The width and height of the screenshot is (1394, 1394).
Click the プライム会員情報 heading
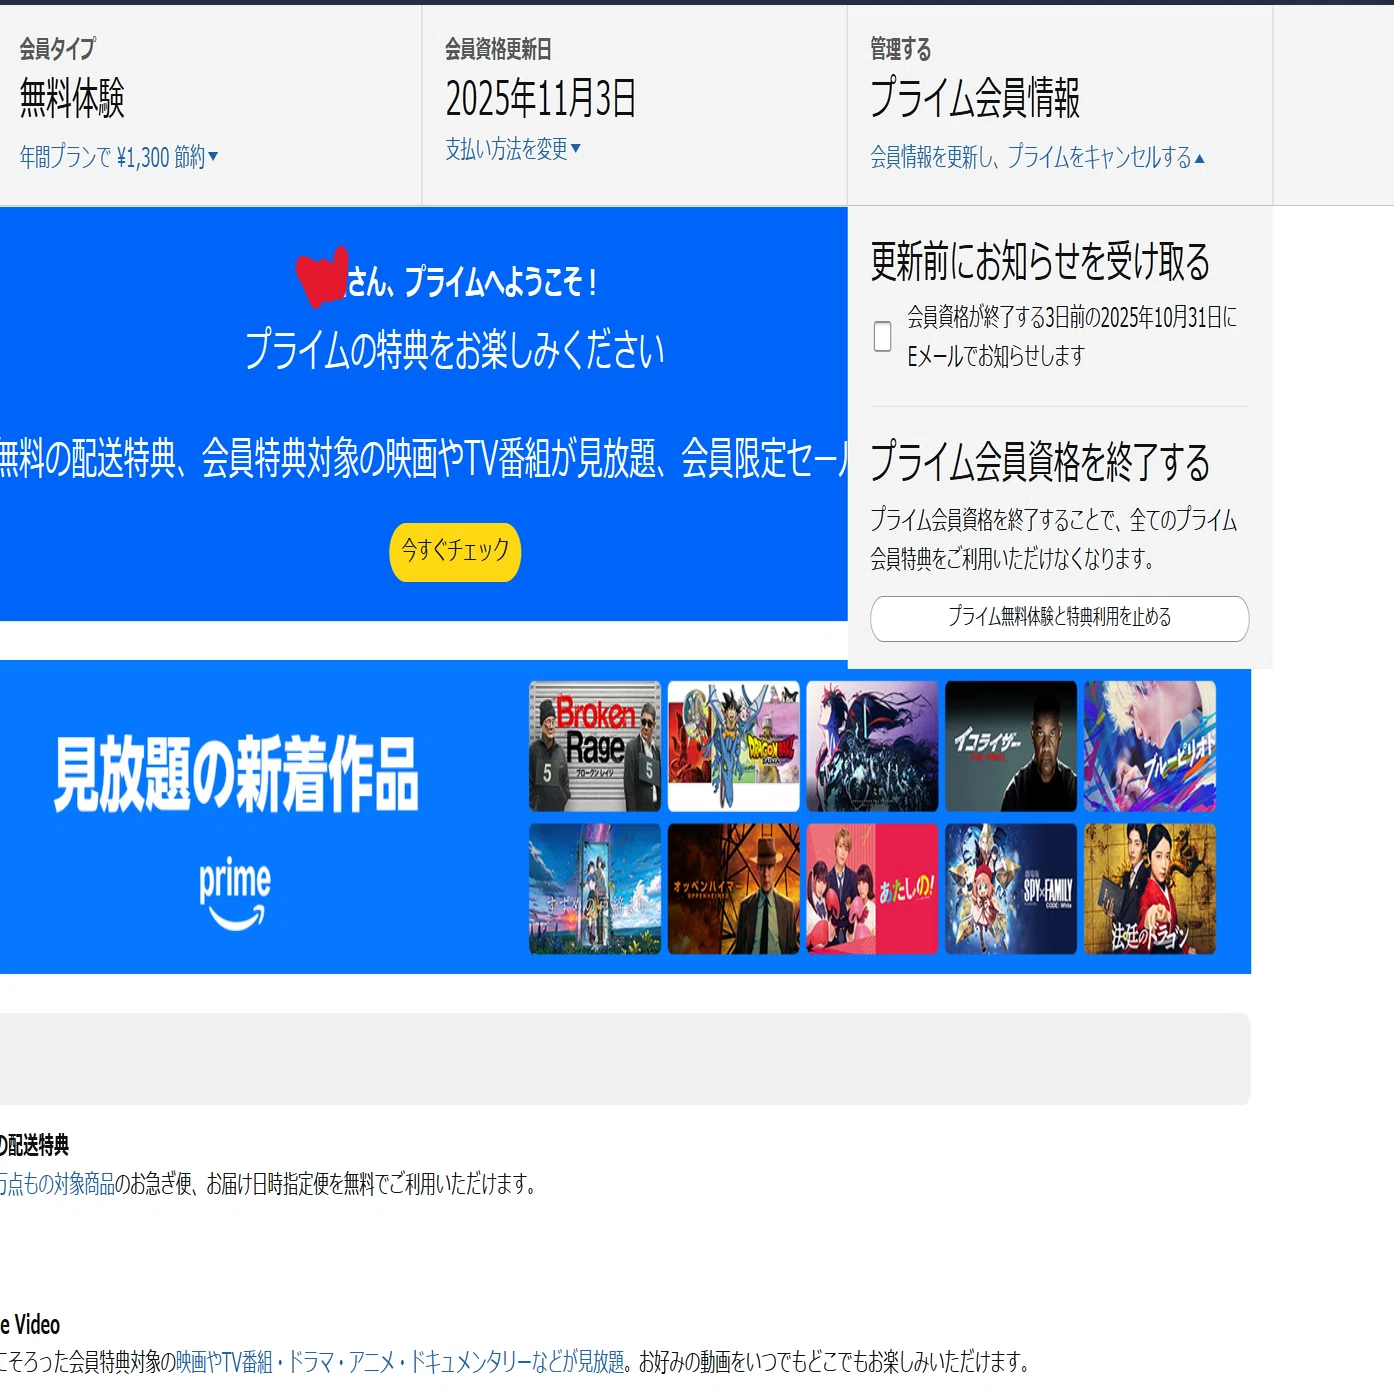[975, 98]
